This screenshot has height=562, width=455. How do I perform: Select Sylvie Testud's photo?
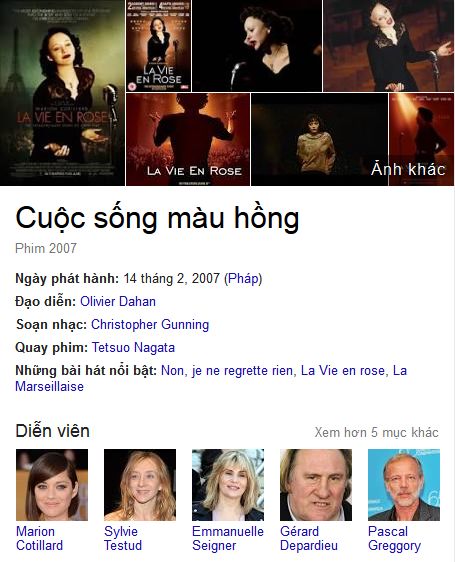coord(140,485)
